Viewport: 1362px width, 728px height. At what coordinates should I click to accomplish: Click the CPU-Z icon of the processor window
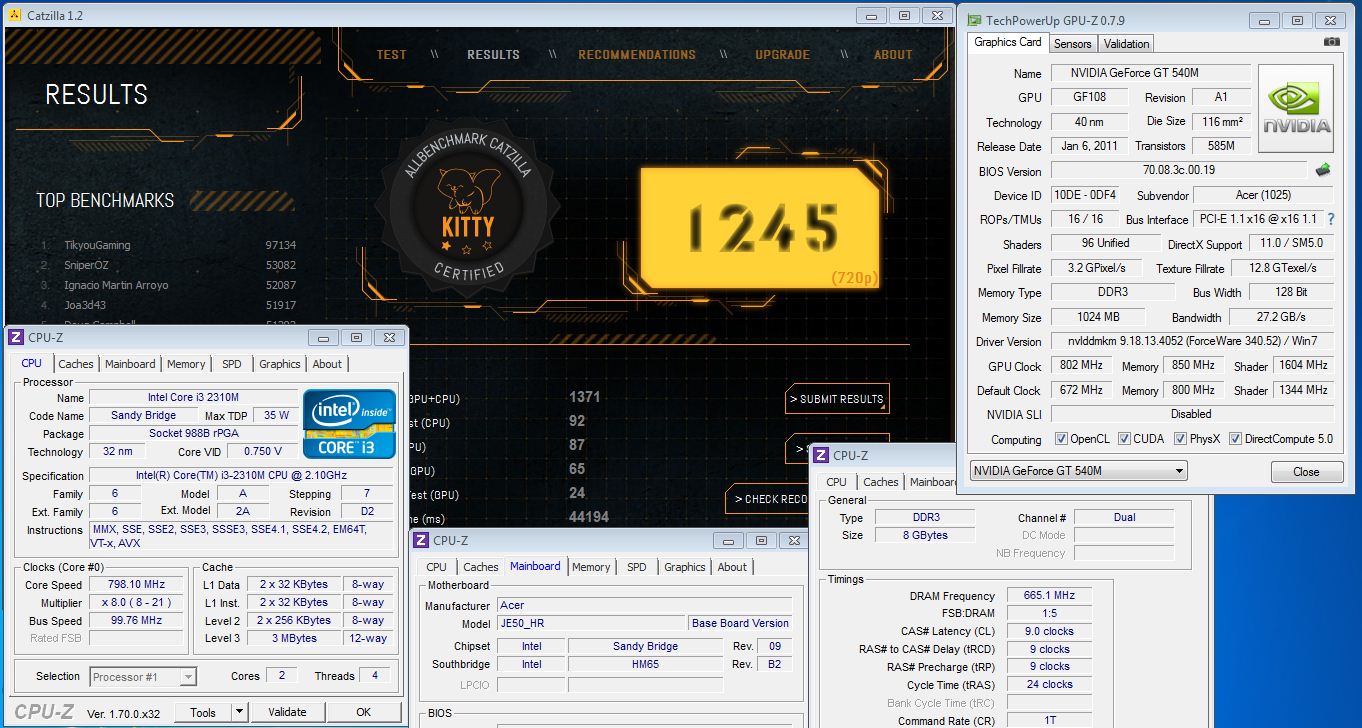pyautogui.click(x=15, y=338)
